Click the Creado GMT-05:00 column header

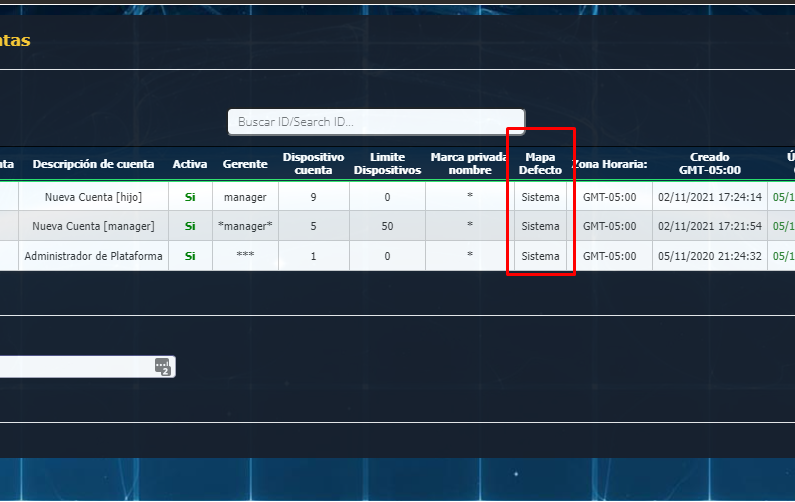tap(709, 163)
